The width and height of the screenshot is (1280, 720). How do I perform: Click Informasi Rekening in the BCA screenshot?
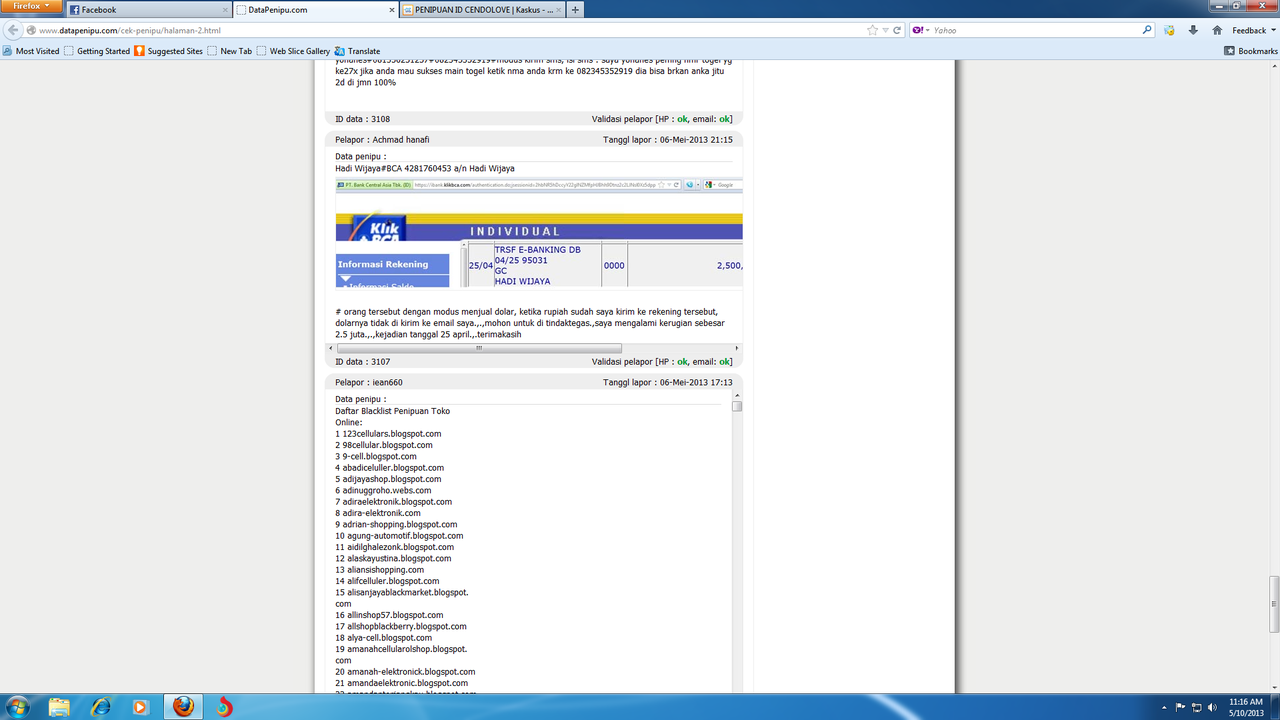tap(383, 264)
